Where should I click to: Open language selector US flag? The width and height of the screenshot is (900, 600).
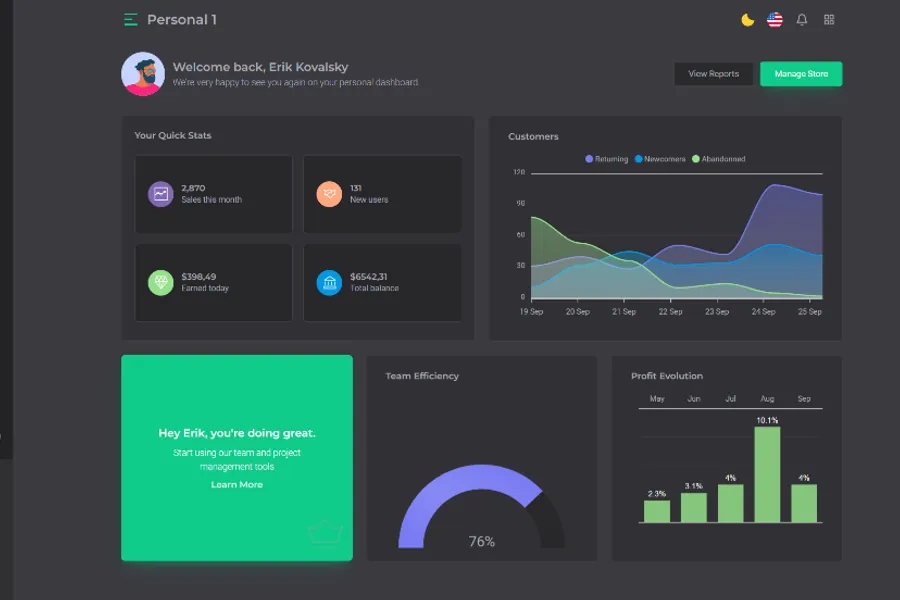click(775, 20)
